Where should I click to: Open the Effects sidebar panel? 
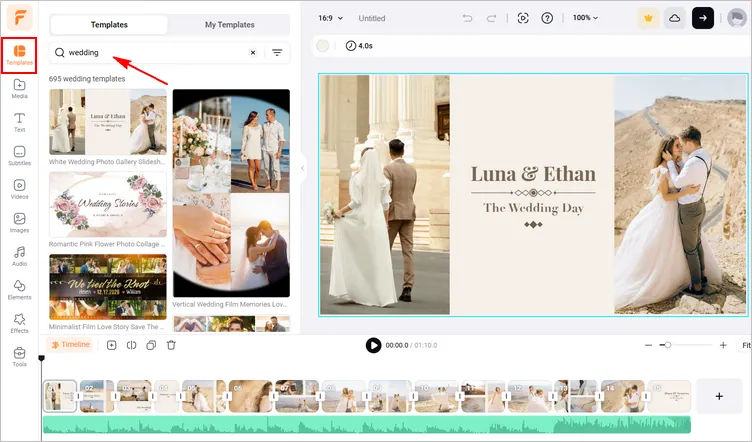coord(19,324)
